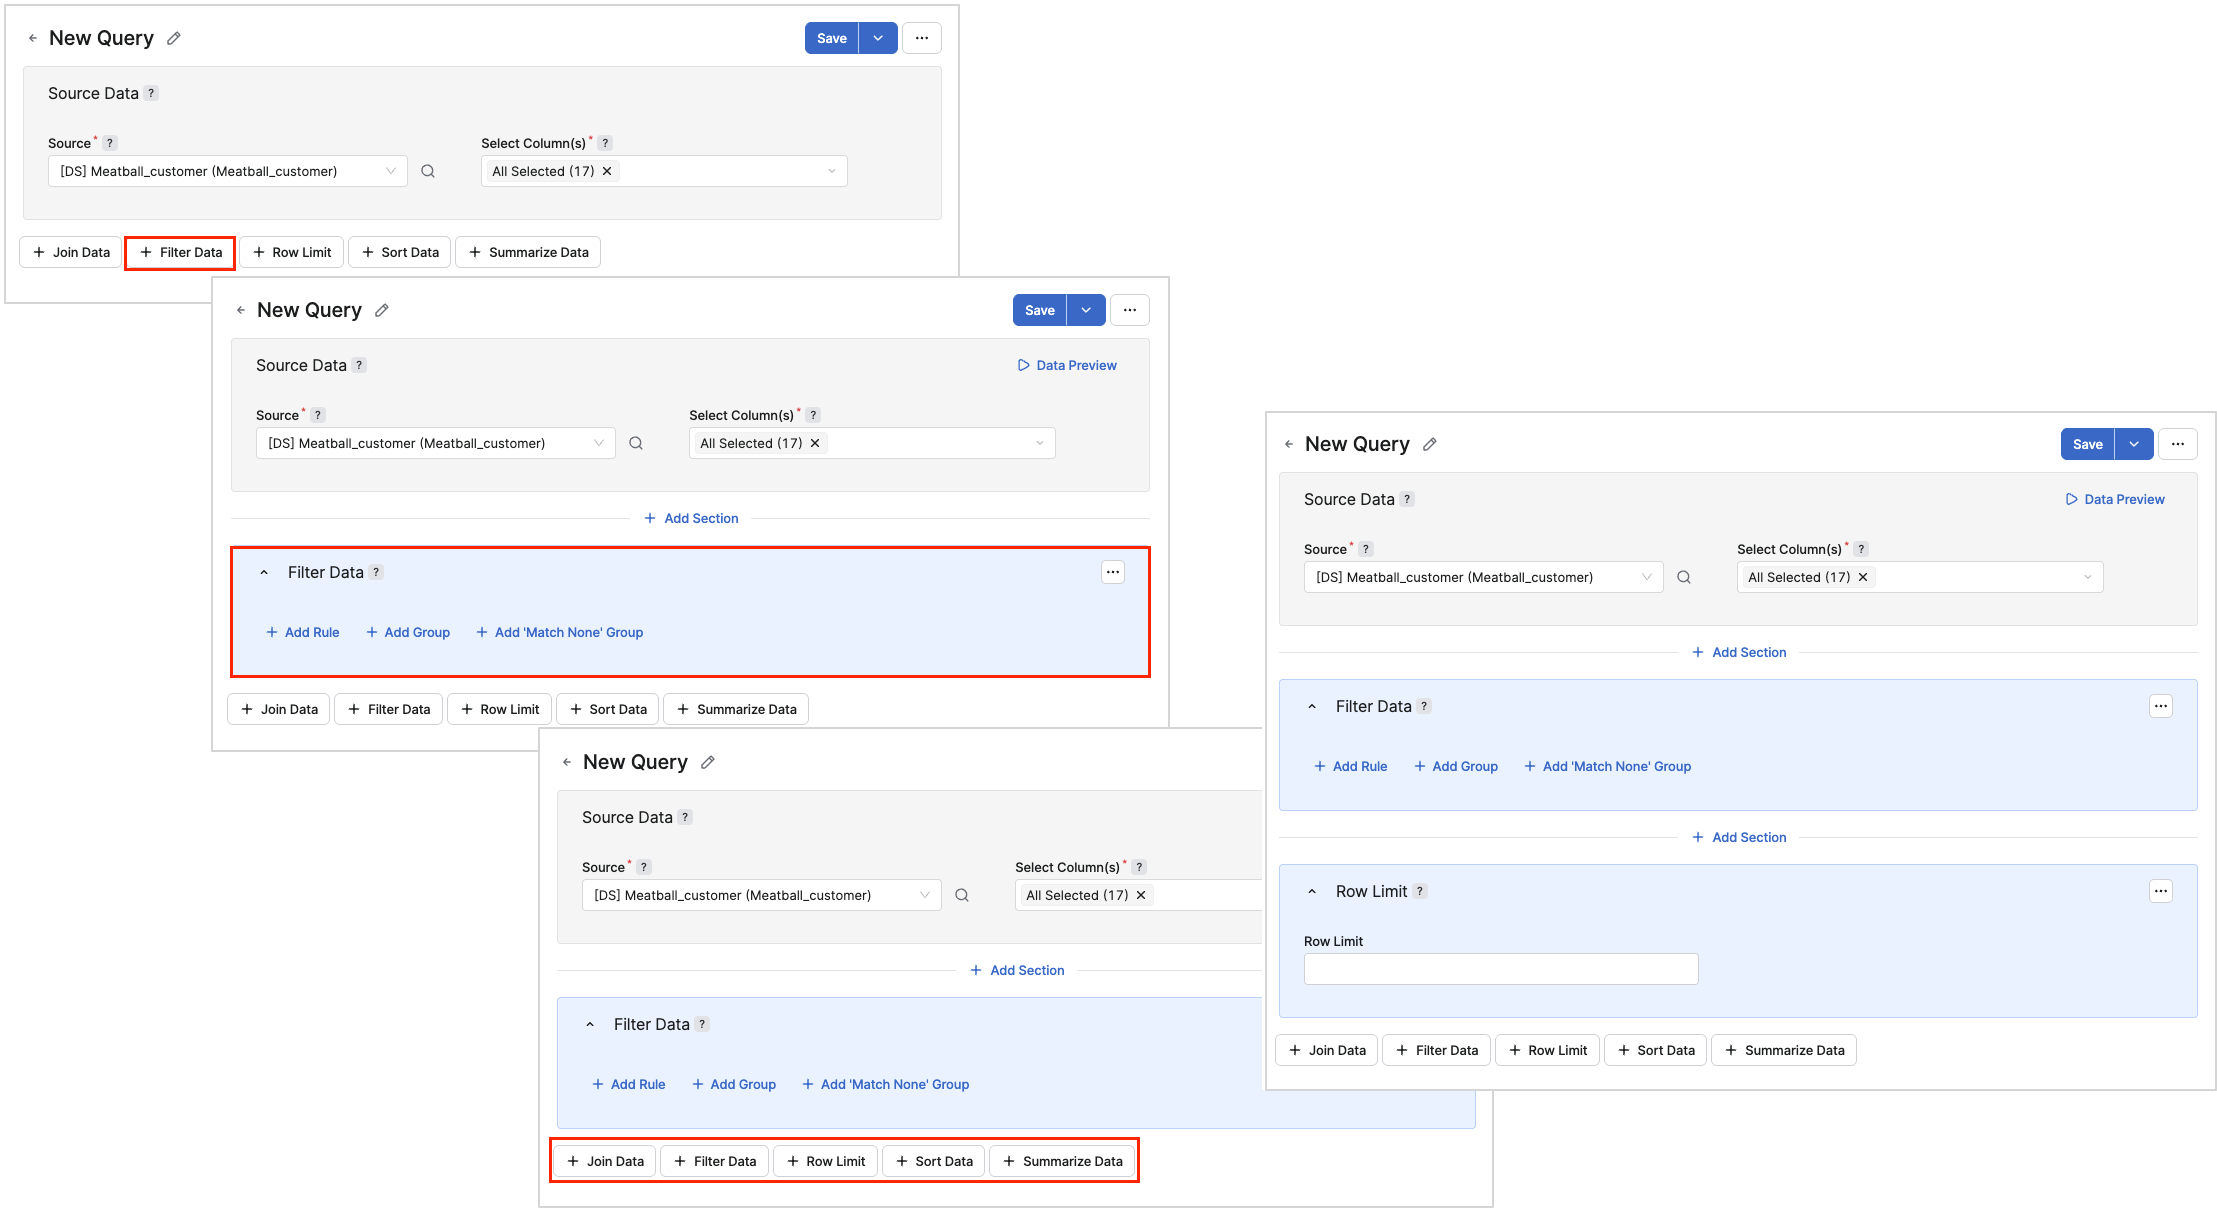This screenshot has width=2217, height=1214.
Task: Open Data Preview in the Row Limit window
Action: 2114,499
